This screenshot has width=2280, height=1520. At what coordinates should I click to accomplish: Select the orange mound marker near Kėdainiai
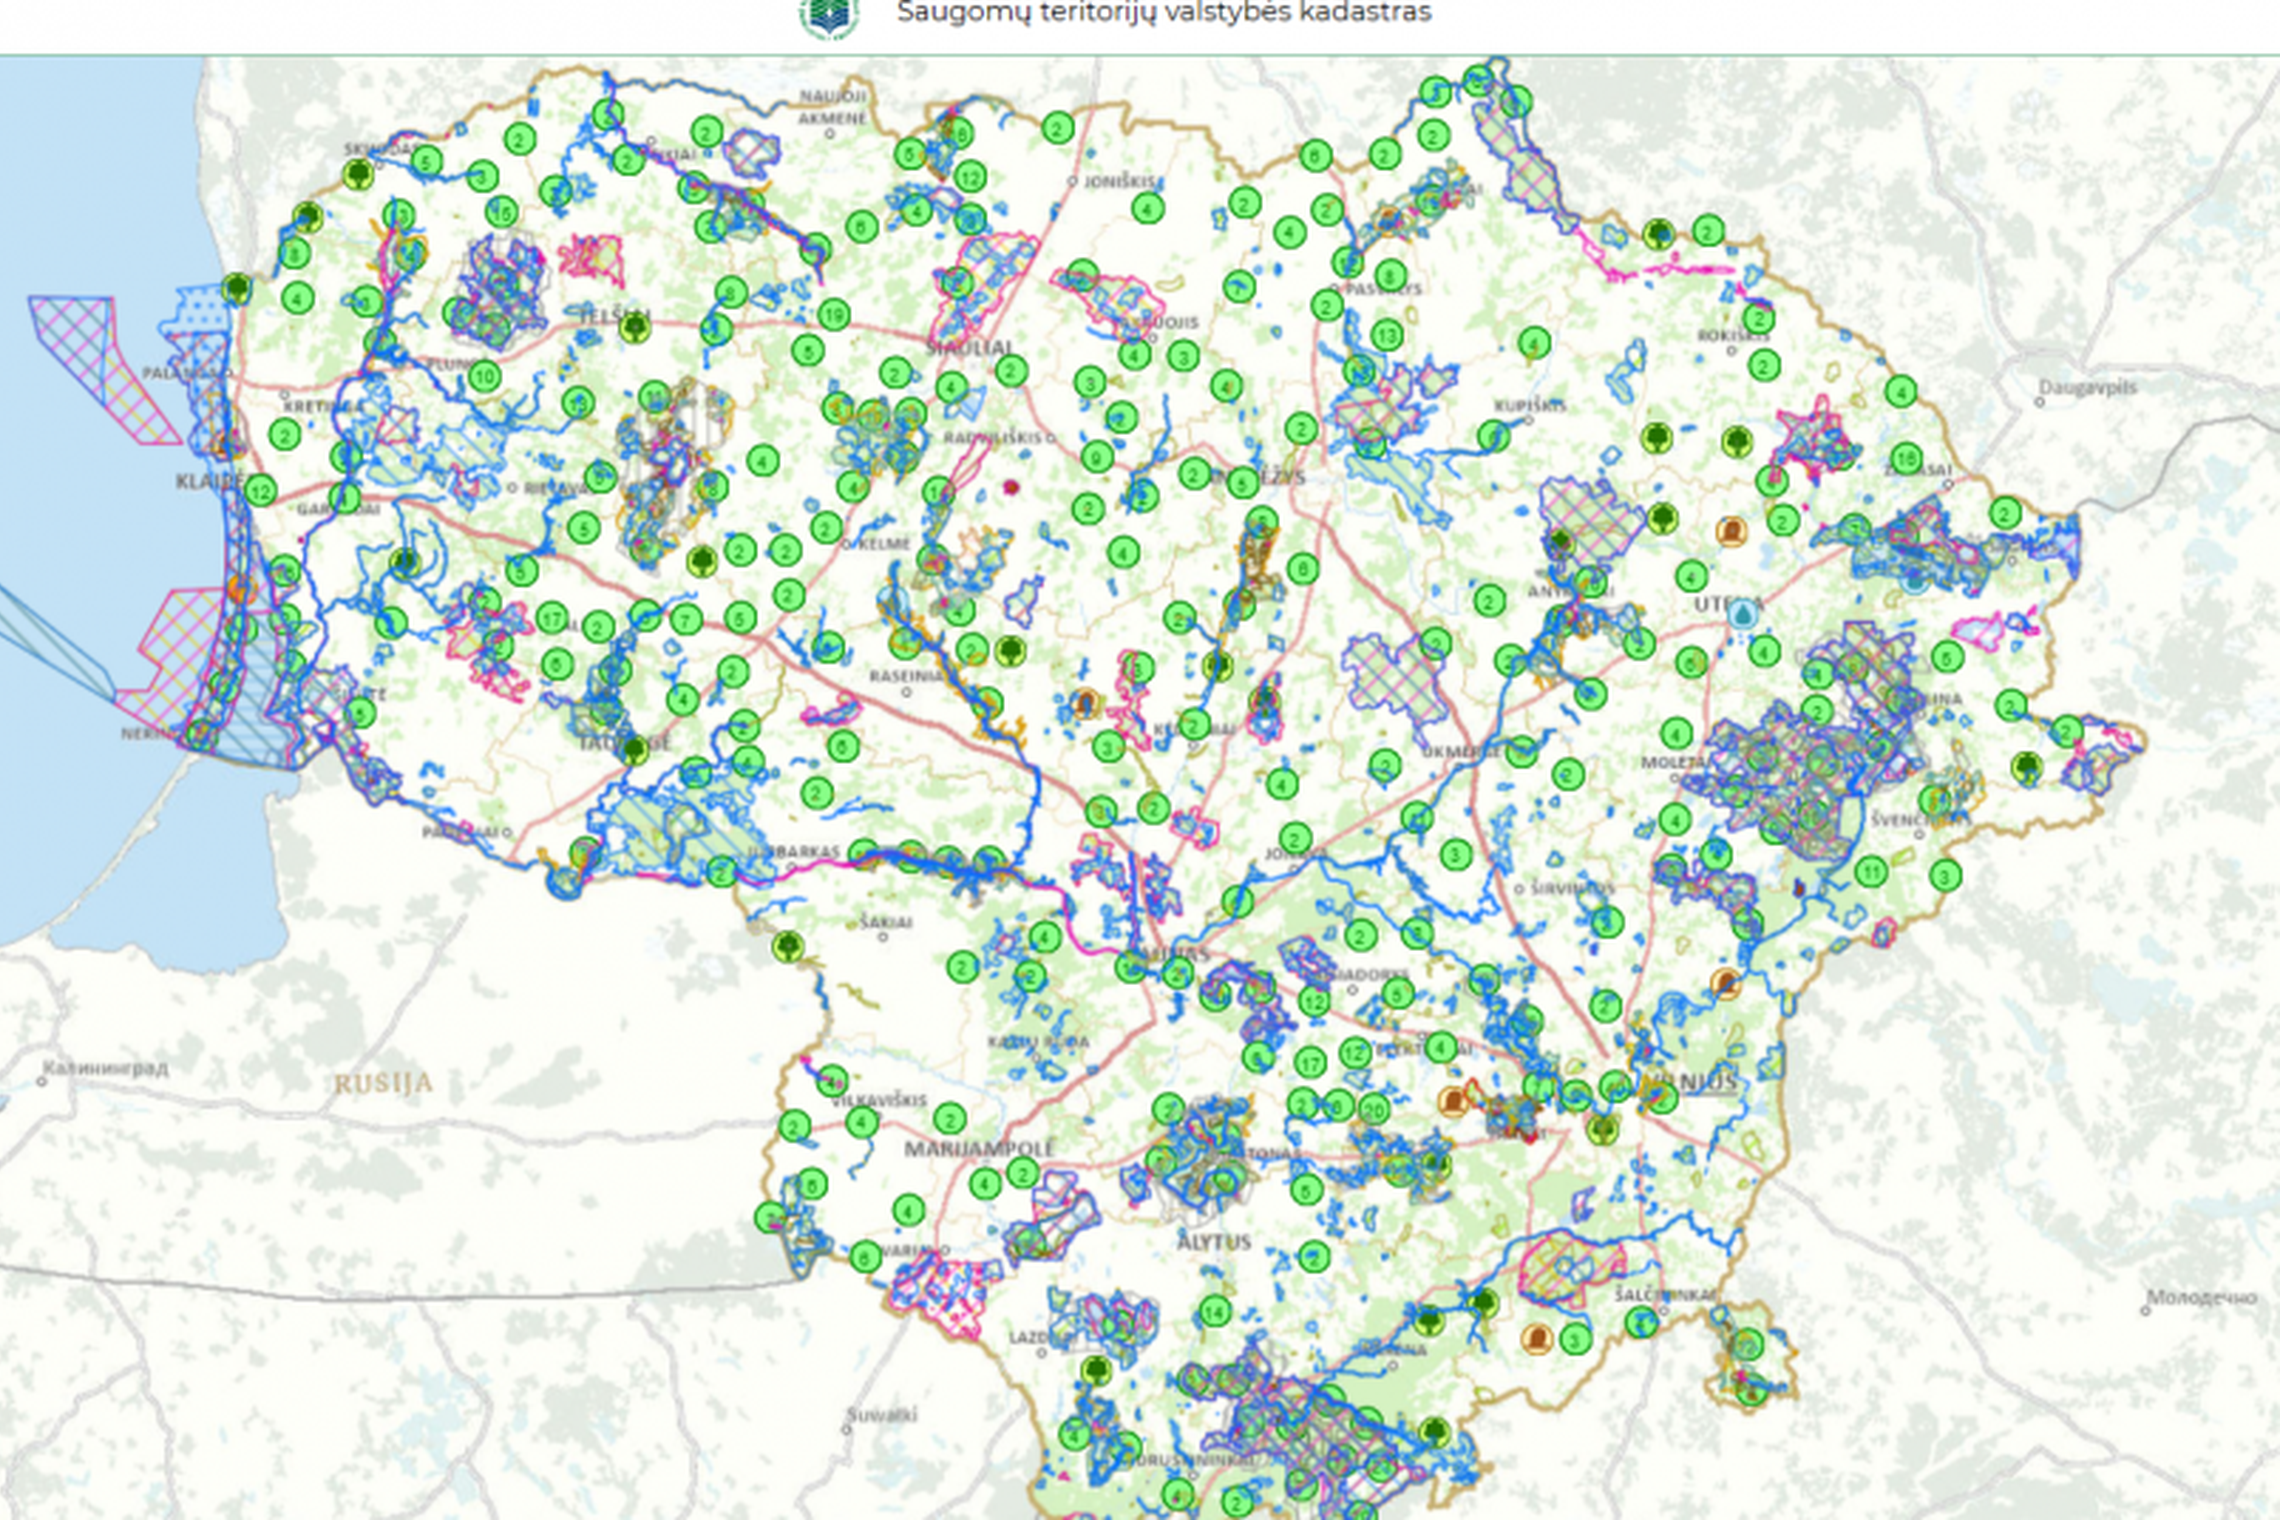[x=1085, y=704]
